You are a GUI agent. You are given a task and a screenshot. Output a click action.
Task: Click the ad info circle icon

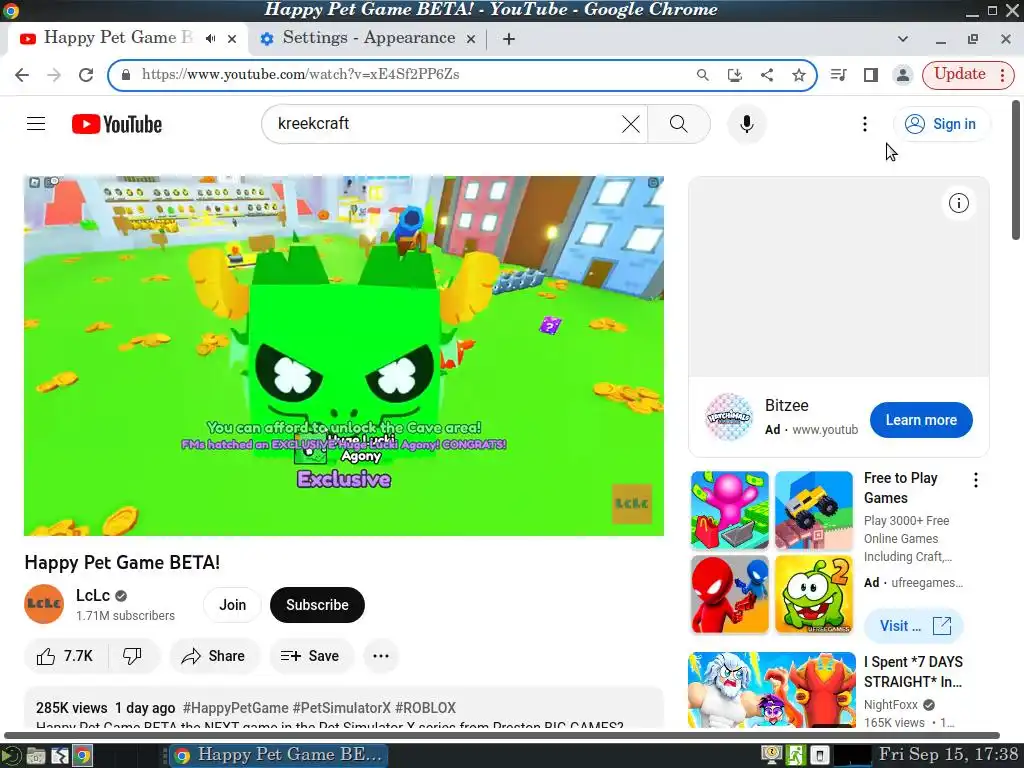[958, 203]
